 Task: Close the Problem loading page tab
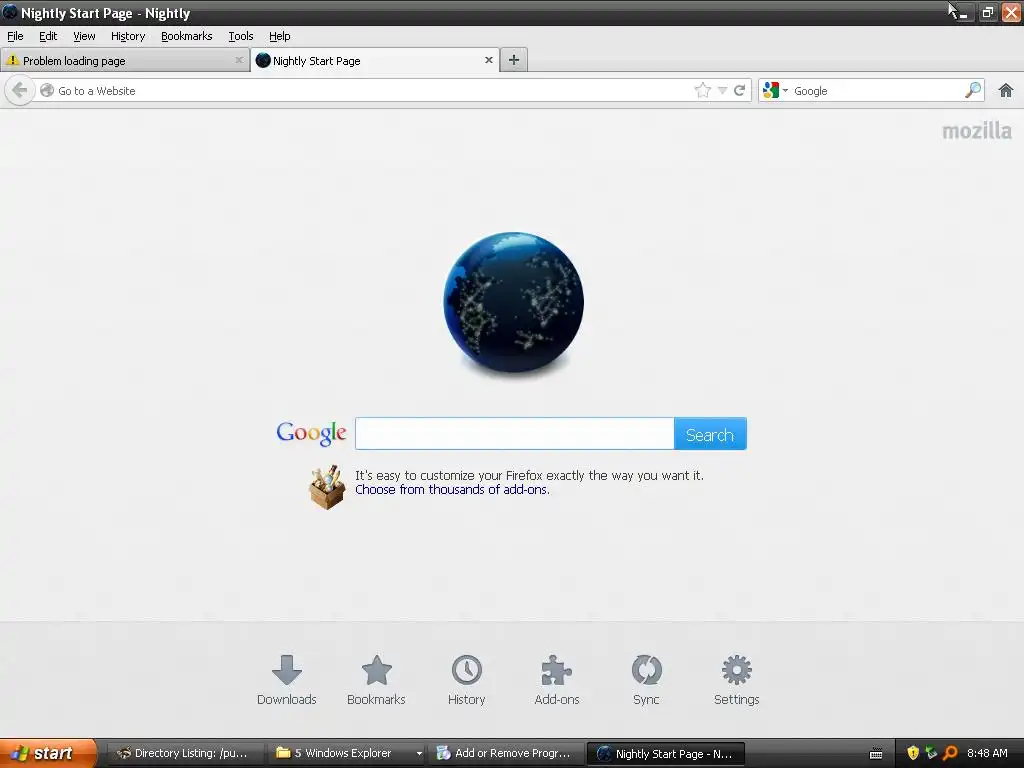click(239, 60)
